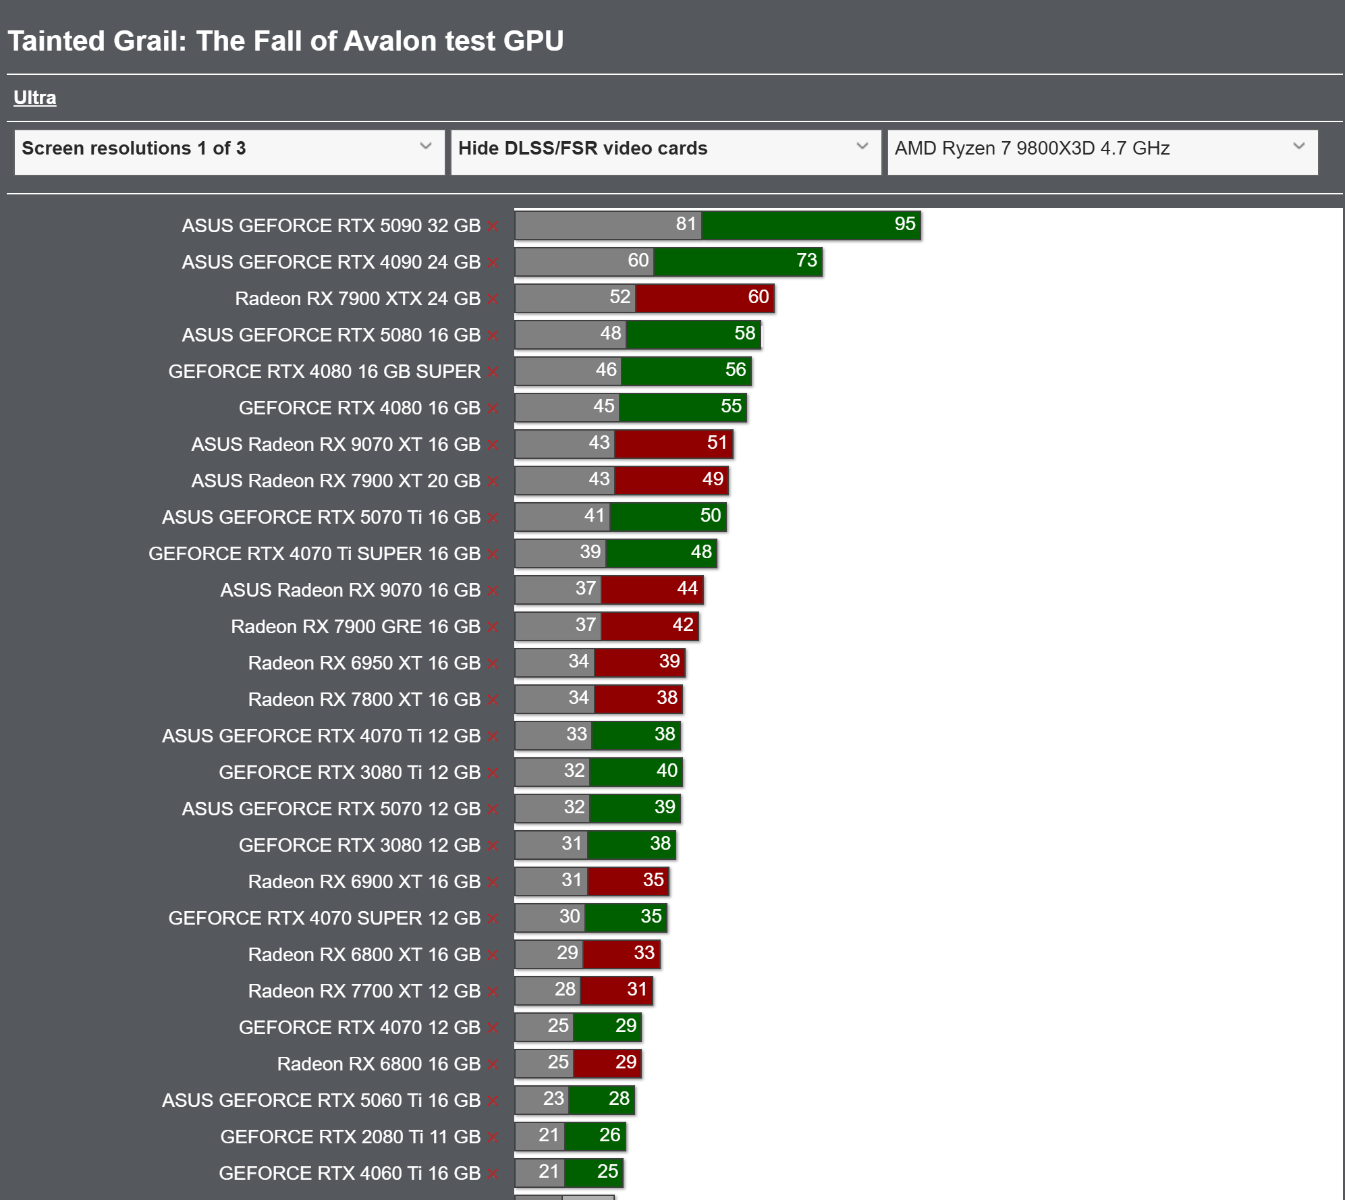The image size is (1345, 1200).
Task: Remove Radeon RX 7800 XT 16 GB row
Action: pos(493,700)
